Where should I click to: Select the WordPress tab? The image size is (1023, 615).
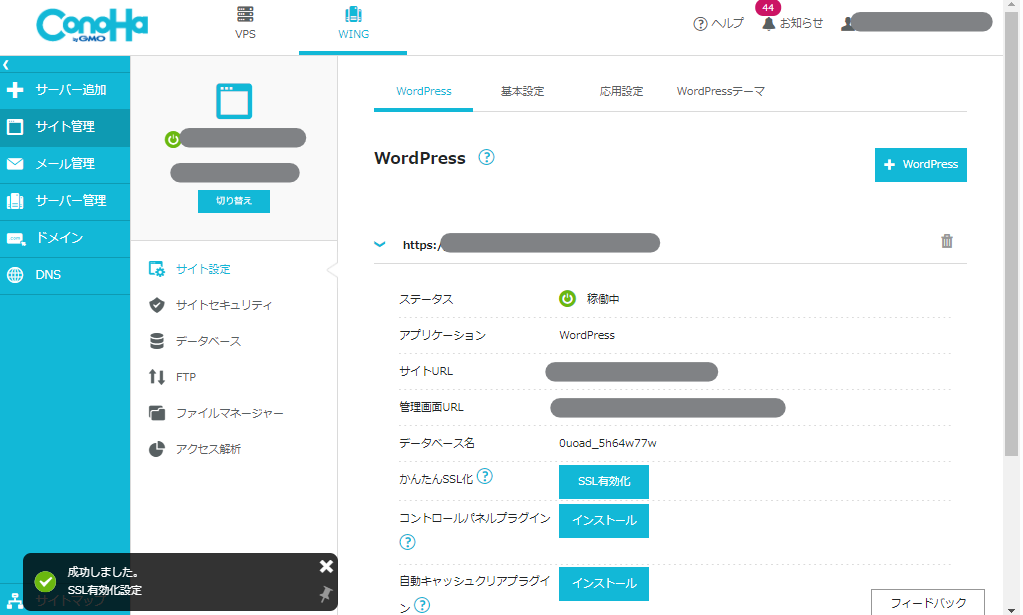pos(423,91)
